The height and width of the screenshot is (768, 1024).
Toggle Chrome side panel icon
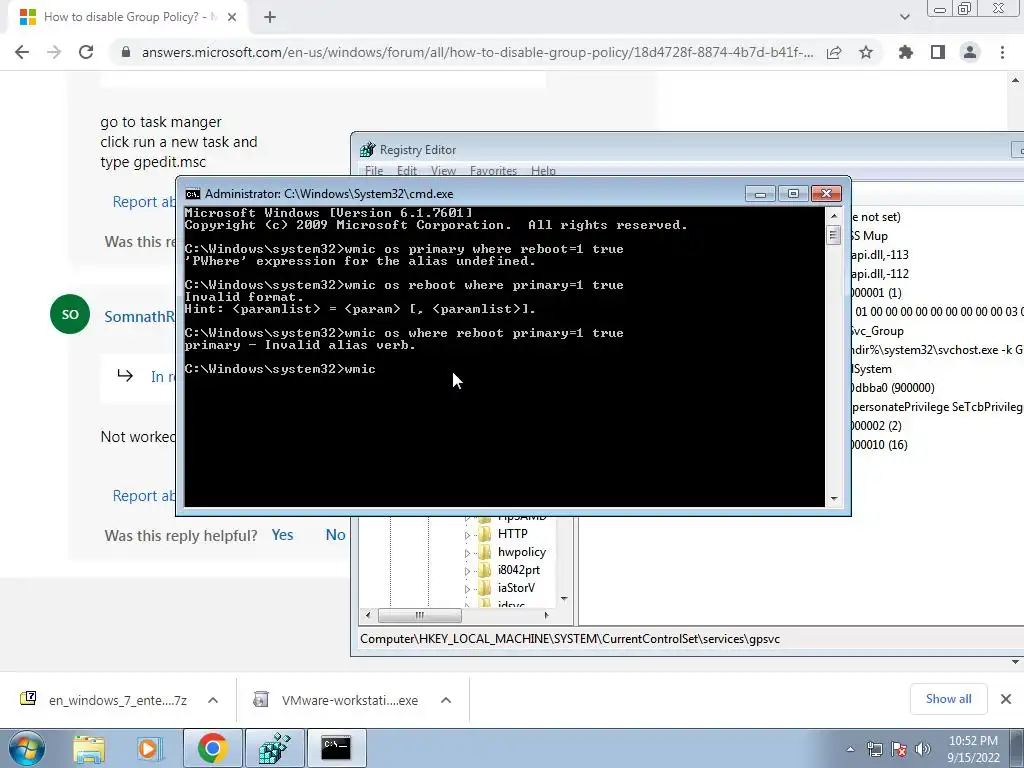(938, 52)
